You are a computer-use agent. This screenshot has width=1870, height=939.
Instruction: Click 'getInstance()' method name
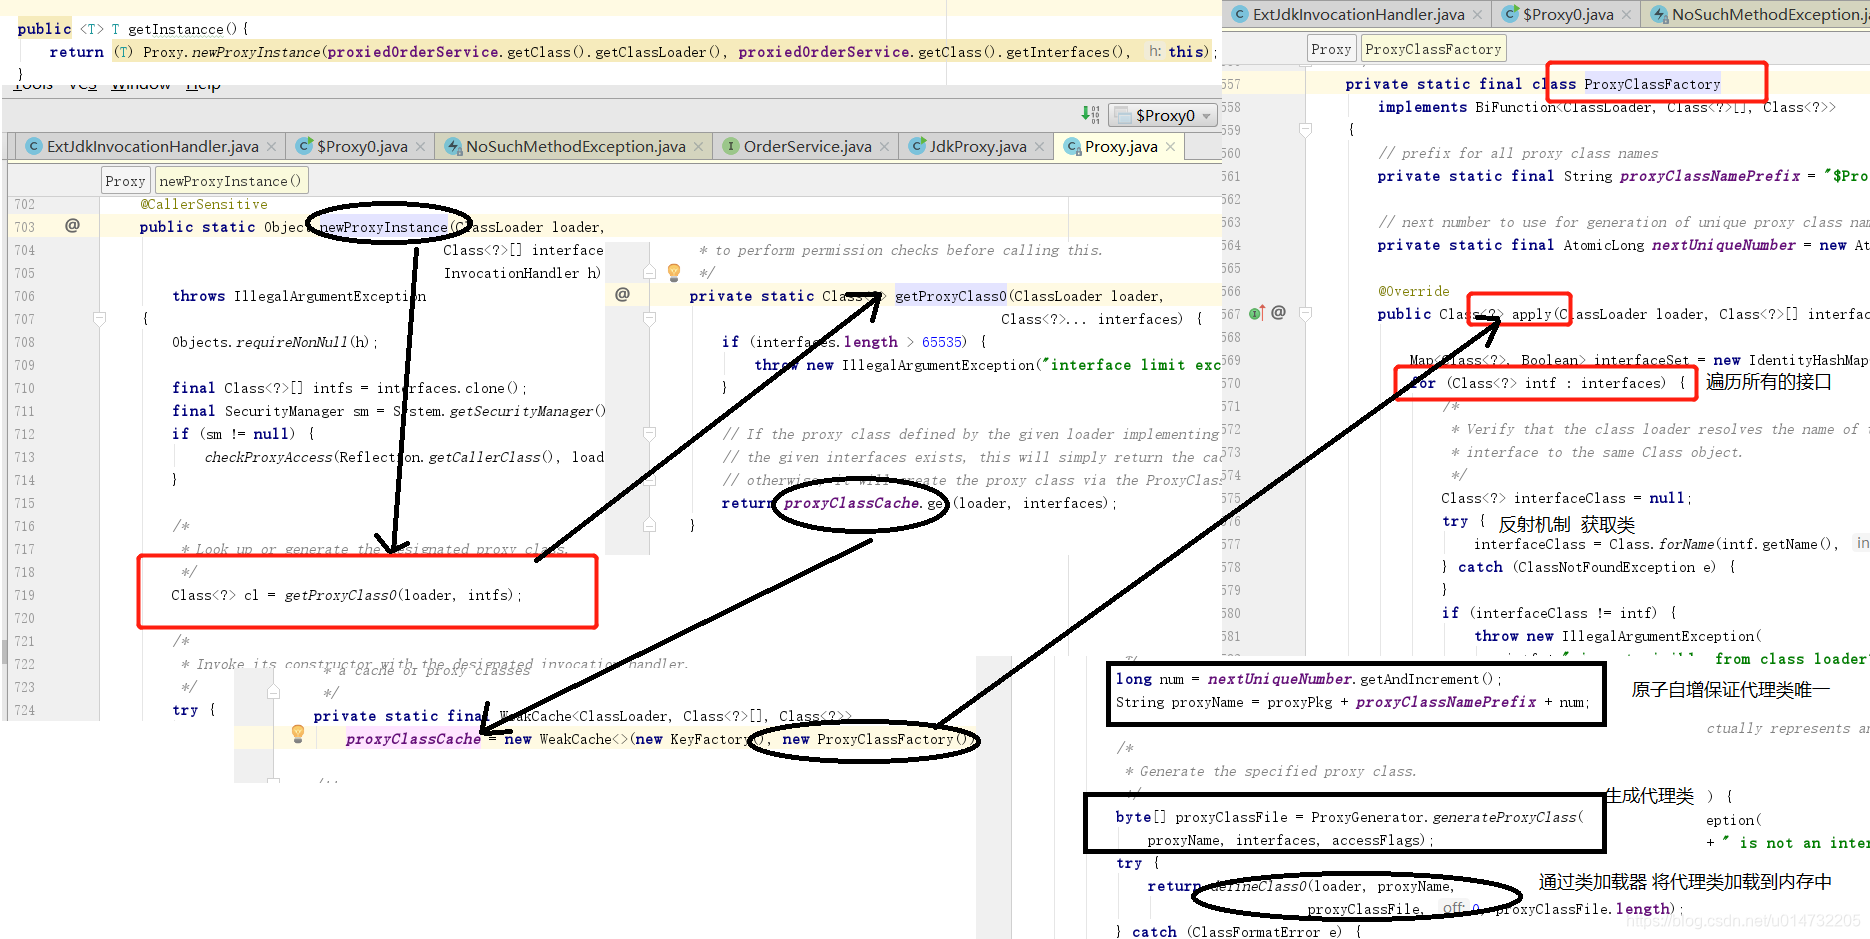183,29
